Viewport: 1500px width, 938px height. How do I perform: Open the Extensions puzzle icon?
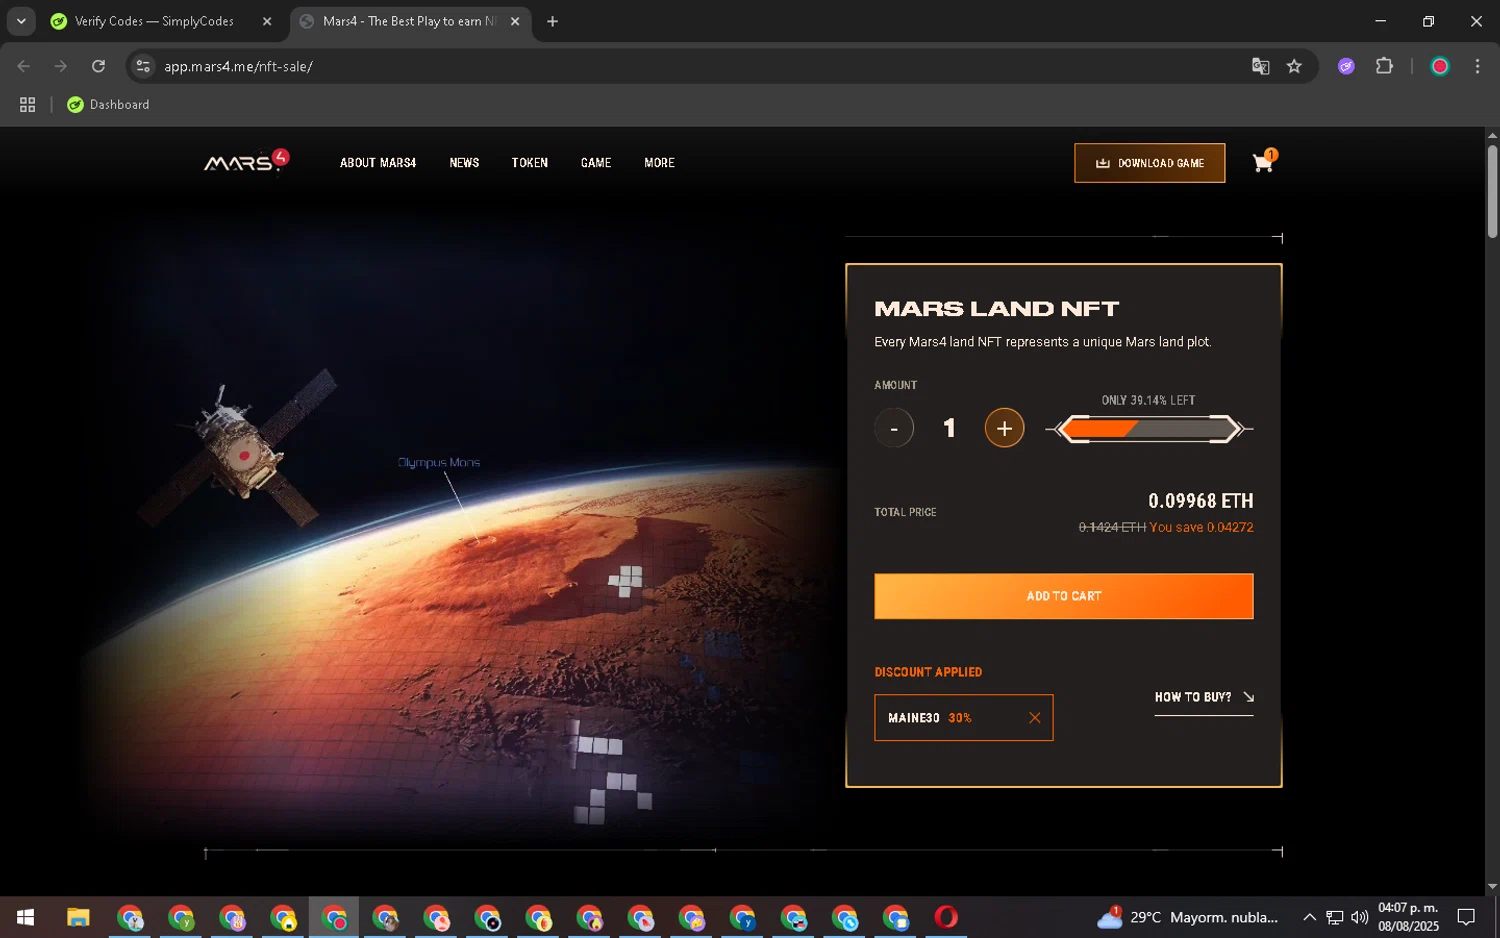pos(1384,66)
